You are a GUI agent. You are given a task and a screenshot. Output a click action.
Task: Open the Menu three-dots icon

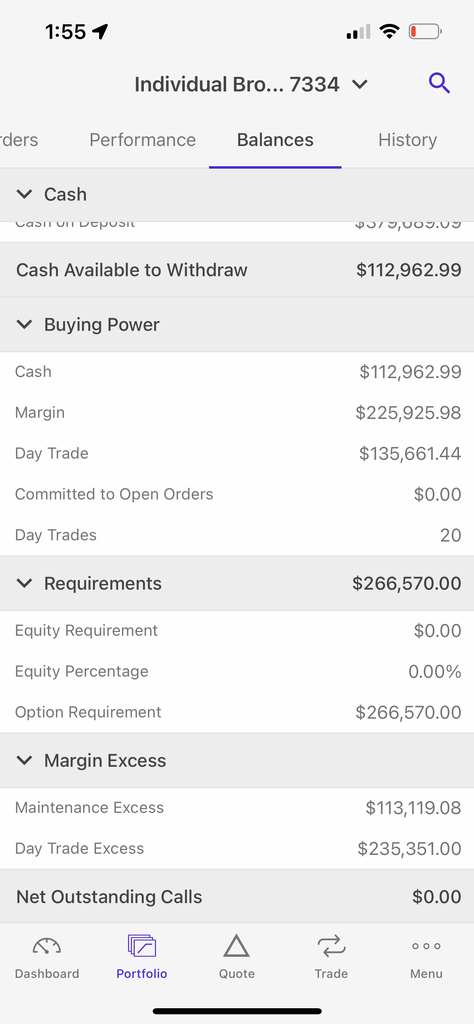point(426,946)
